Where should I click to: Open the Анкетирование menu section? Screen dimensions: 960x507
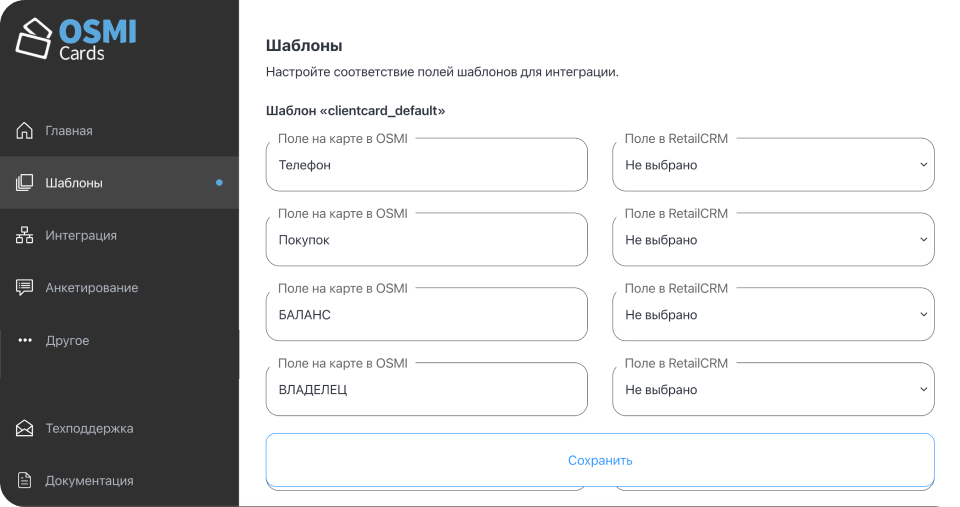(91, 288)
